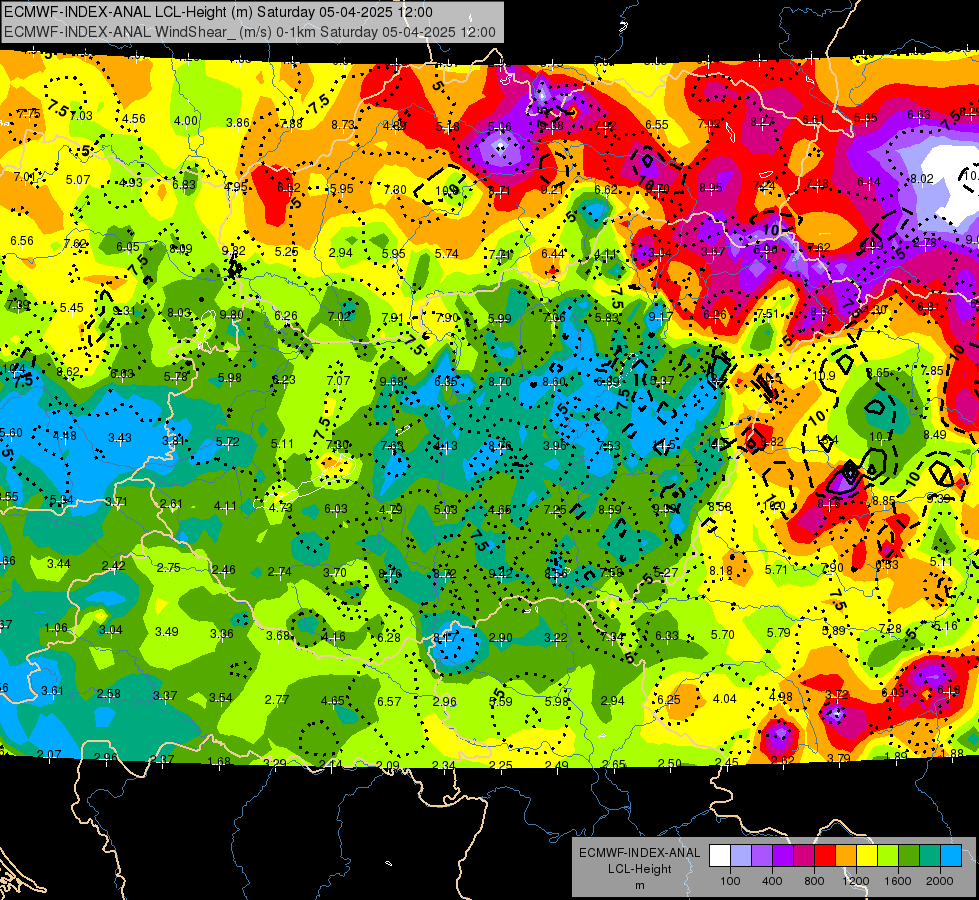Click the legend unit label m
Screen dimensions: 979x900
[639, 885]
